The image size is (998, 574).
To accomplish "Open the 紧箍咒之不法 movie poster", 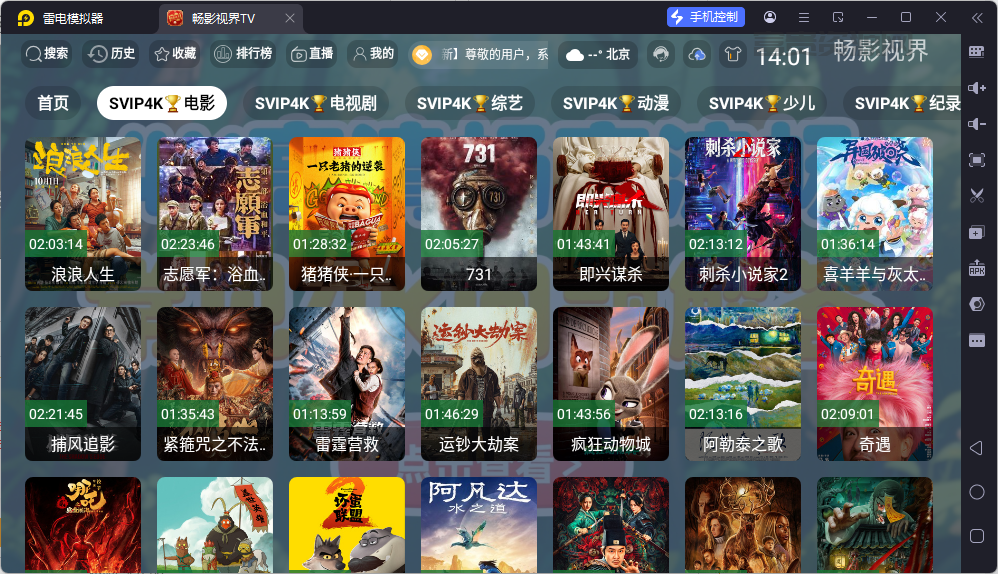I will click(215, 384).
